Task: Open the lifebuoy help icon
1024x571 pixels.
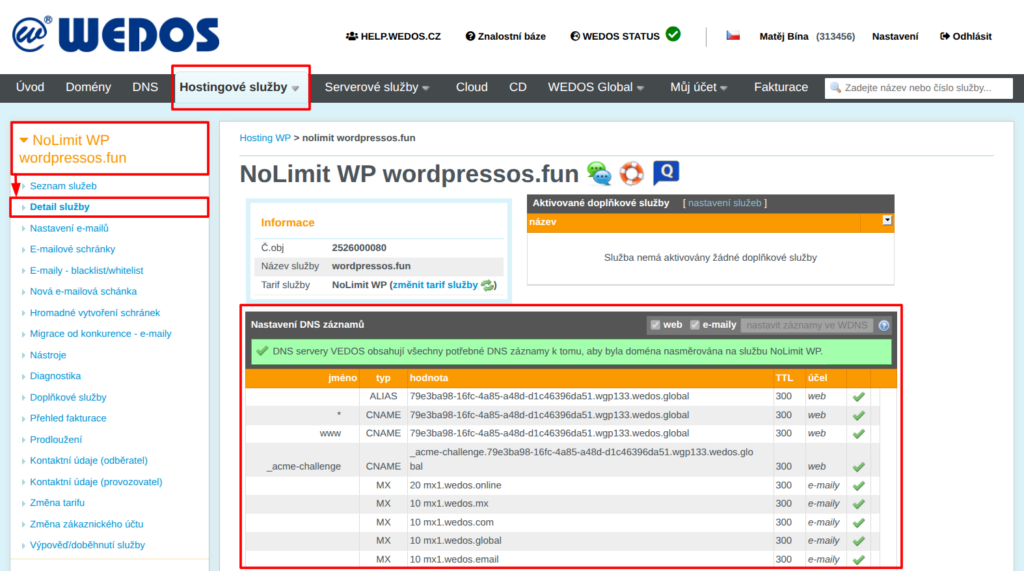Action: tap(632, 173)
